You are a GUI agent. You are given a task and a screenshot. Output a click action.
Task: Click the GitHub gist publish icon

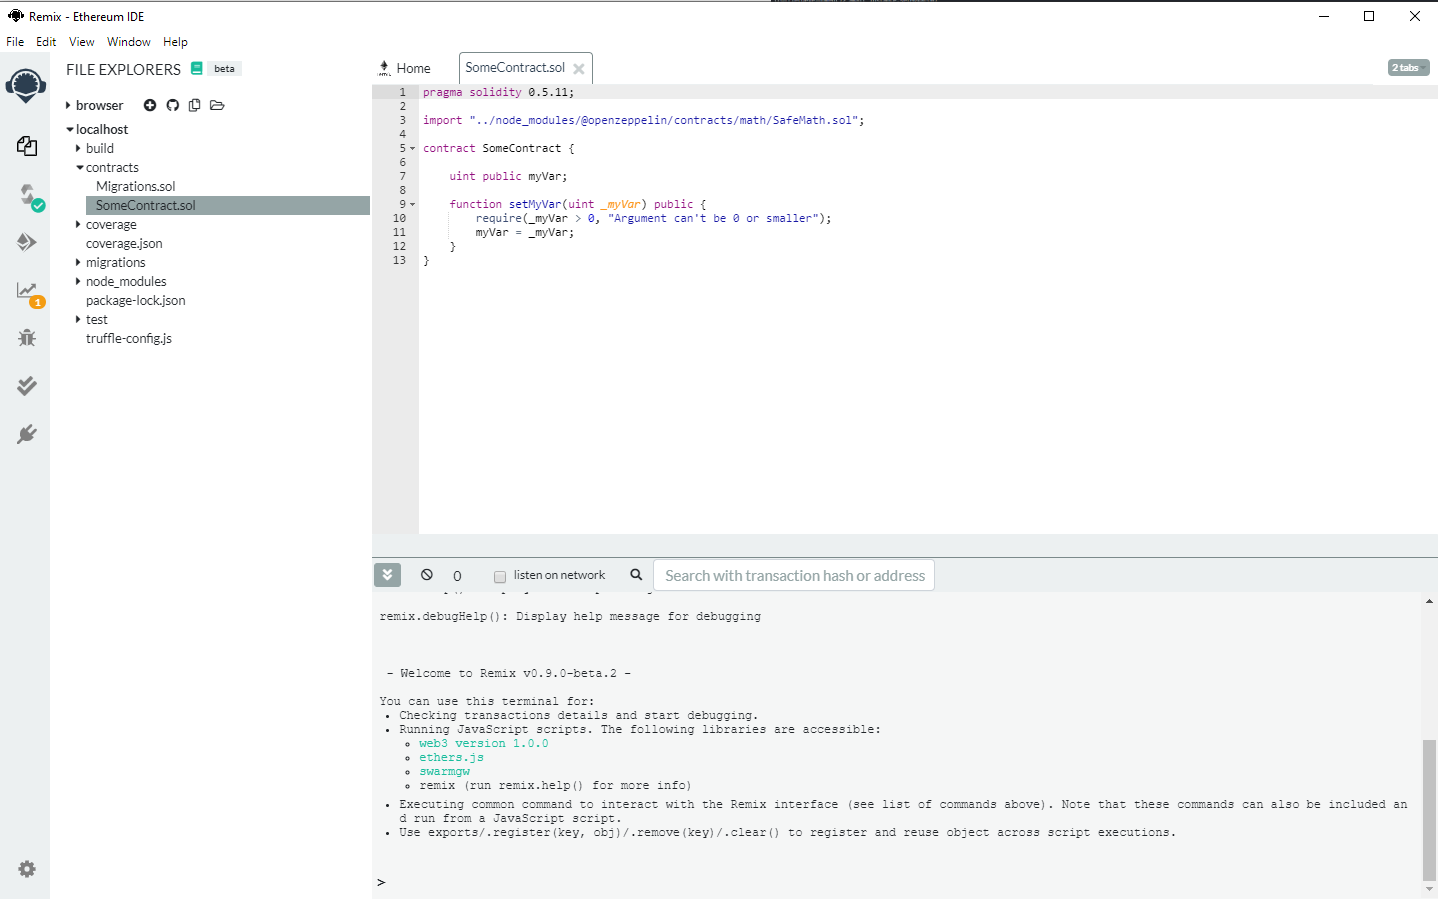click(x=173, y=105)
